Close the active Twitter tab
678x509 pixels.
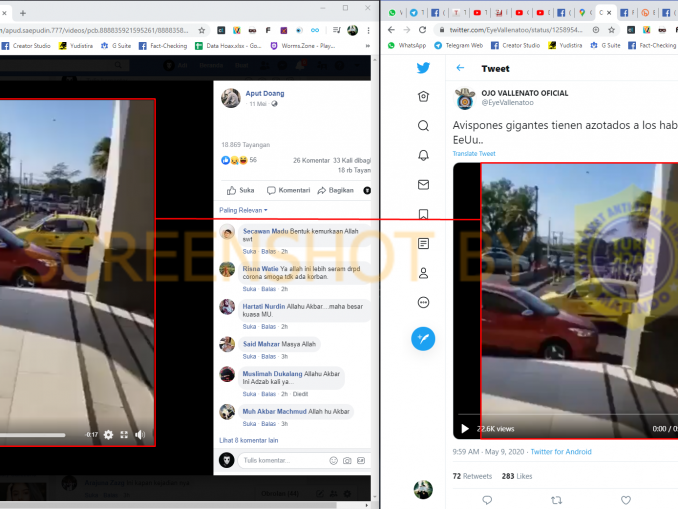tap(609, 13)
